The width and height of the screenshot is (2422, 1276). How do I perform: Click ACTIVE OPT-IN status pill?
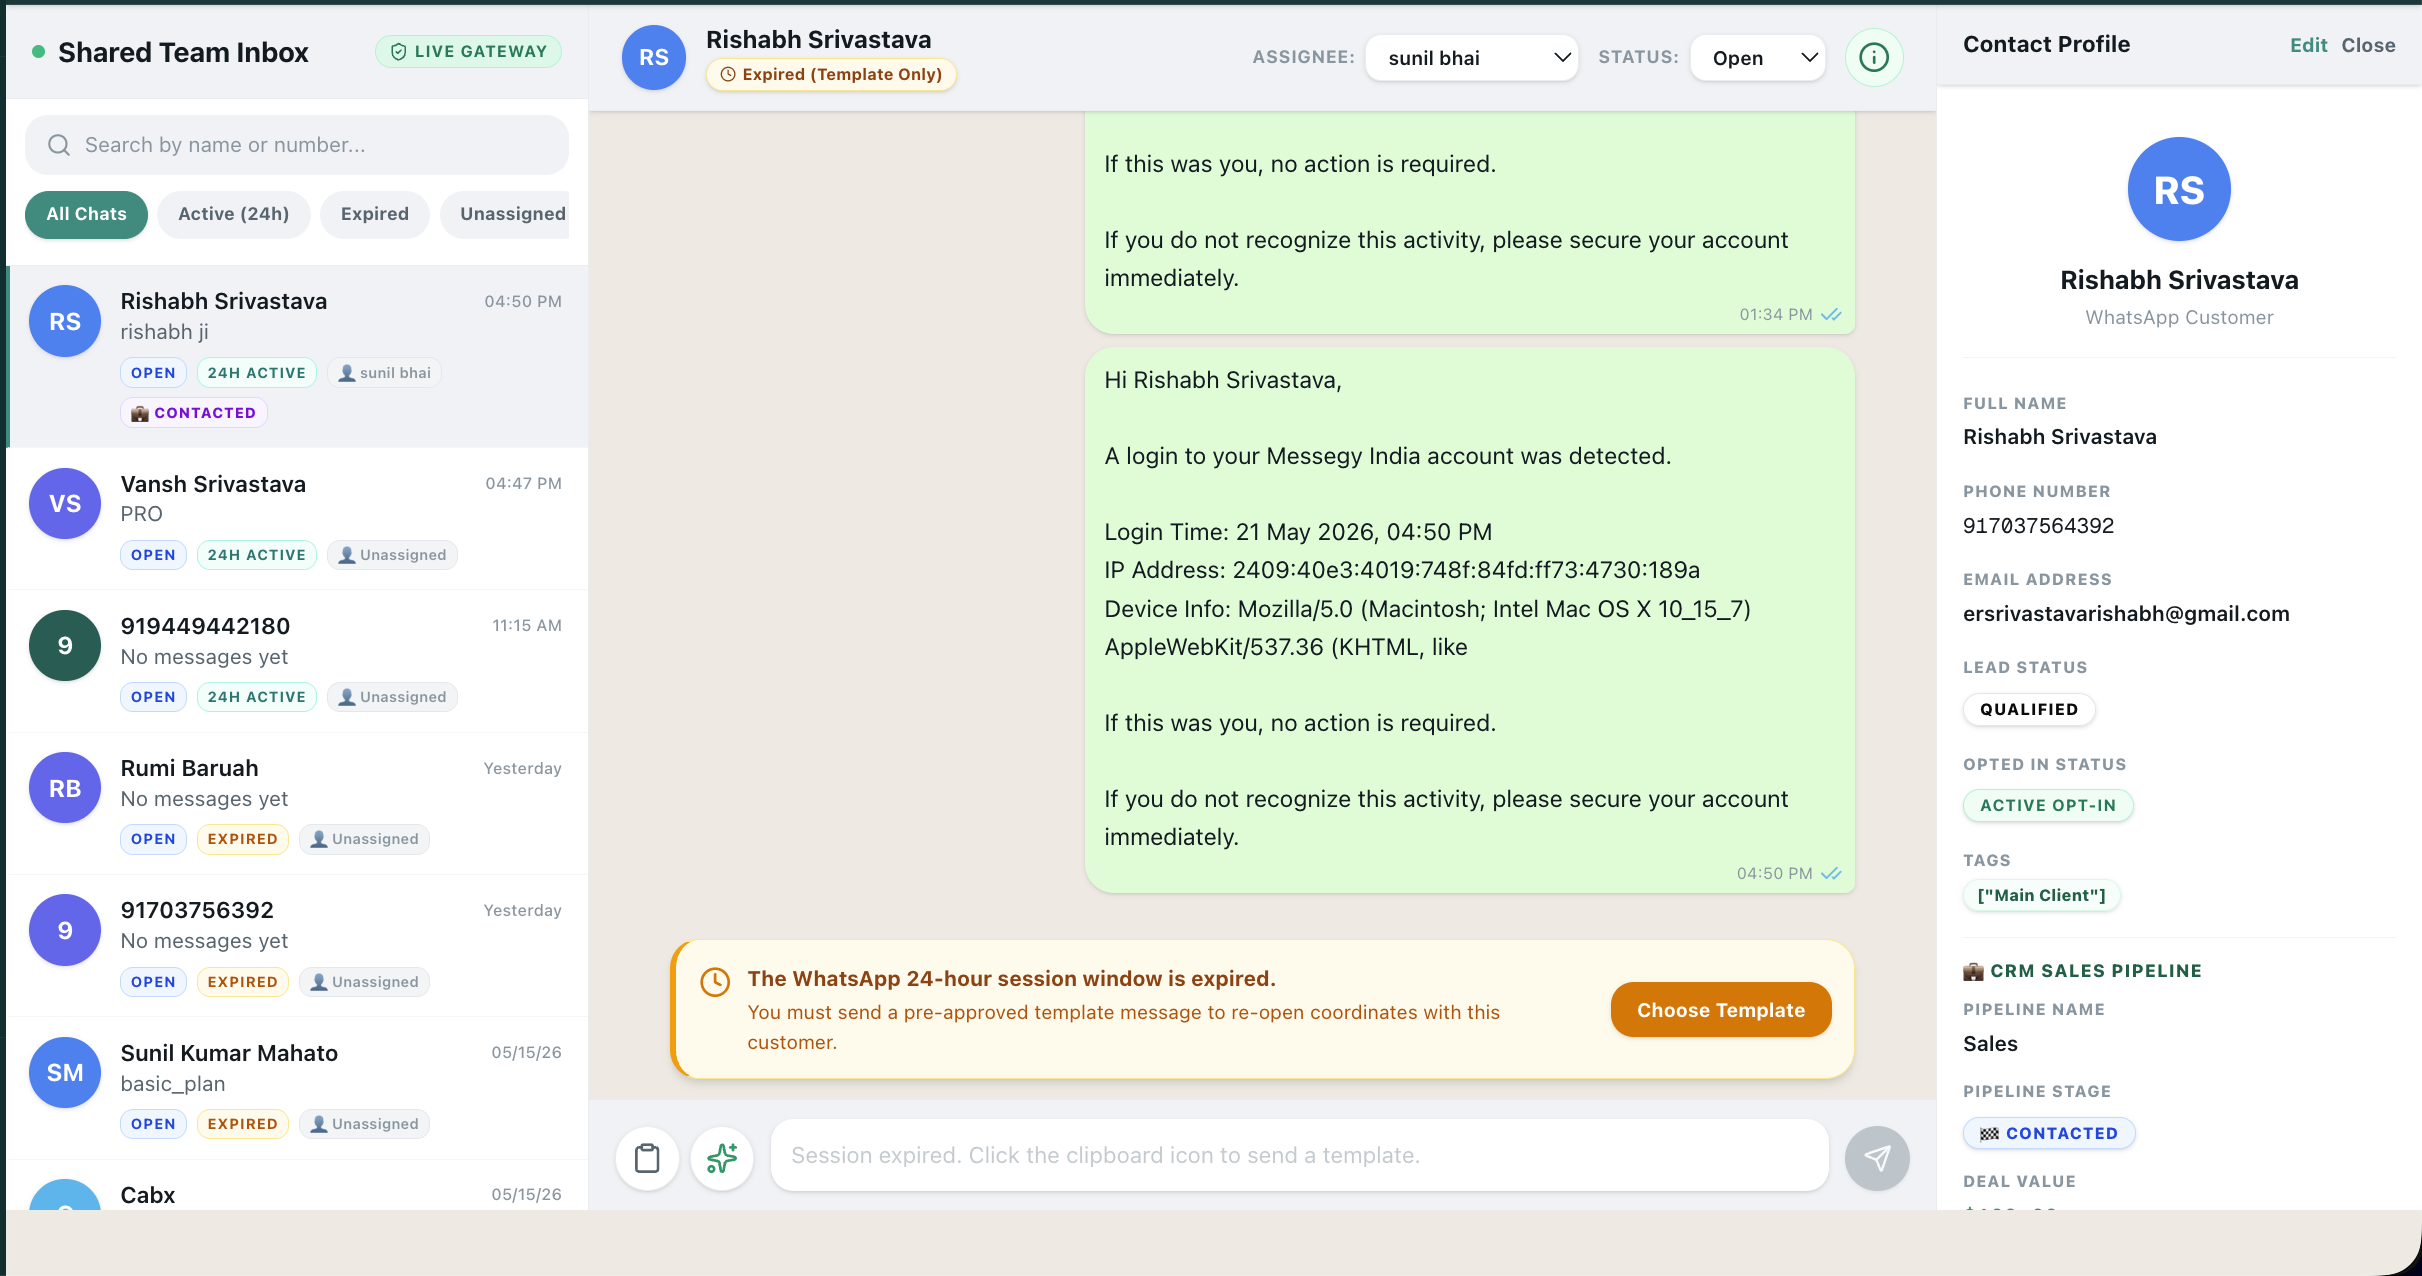2047,805
